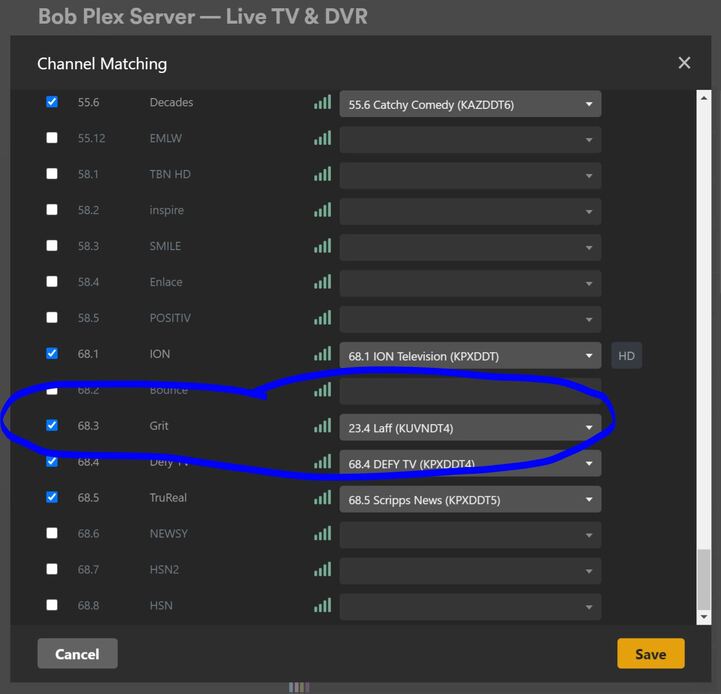The width and height of the screenshot is (721, 694).
Task: Expand guide match dropdown for 68.7 HSN2
Action: [x=470, y=571]
